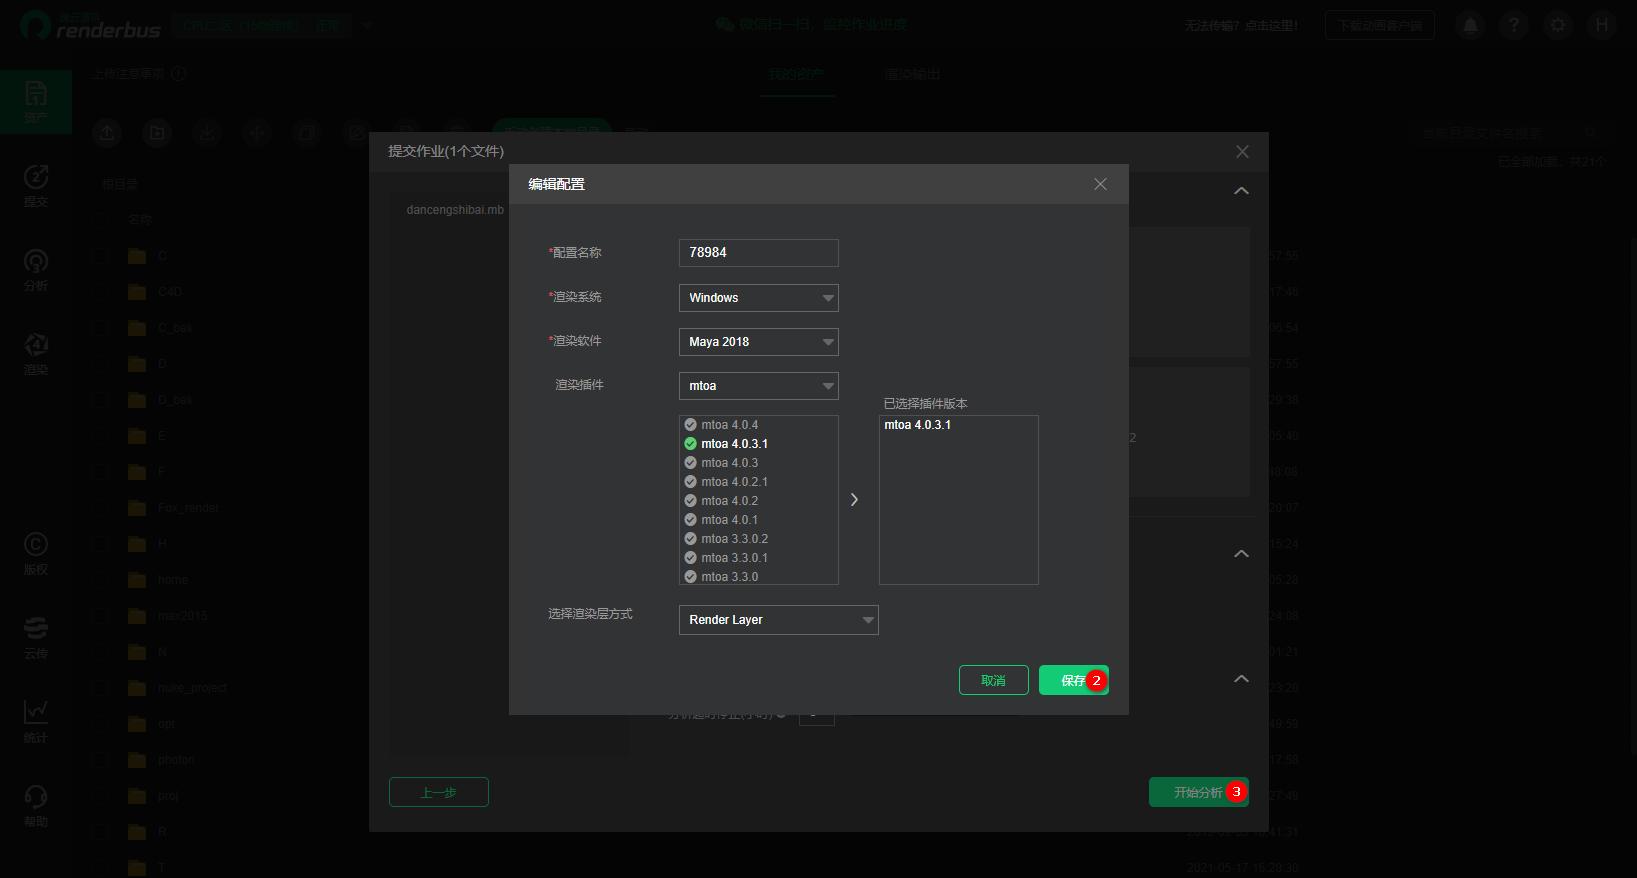
Task: Uncheck the mtoa 4.0.3.1 plugin version
Action: click(x=690, y=444)
